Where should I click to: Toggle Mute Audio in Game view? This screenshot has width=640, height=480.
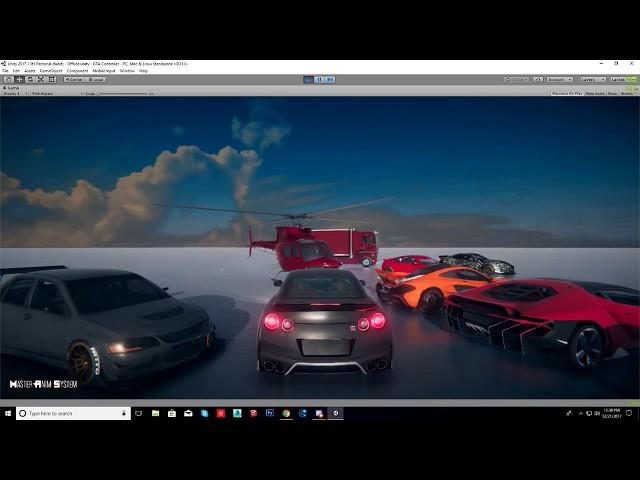coord(595,93)
